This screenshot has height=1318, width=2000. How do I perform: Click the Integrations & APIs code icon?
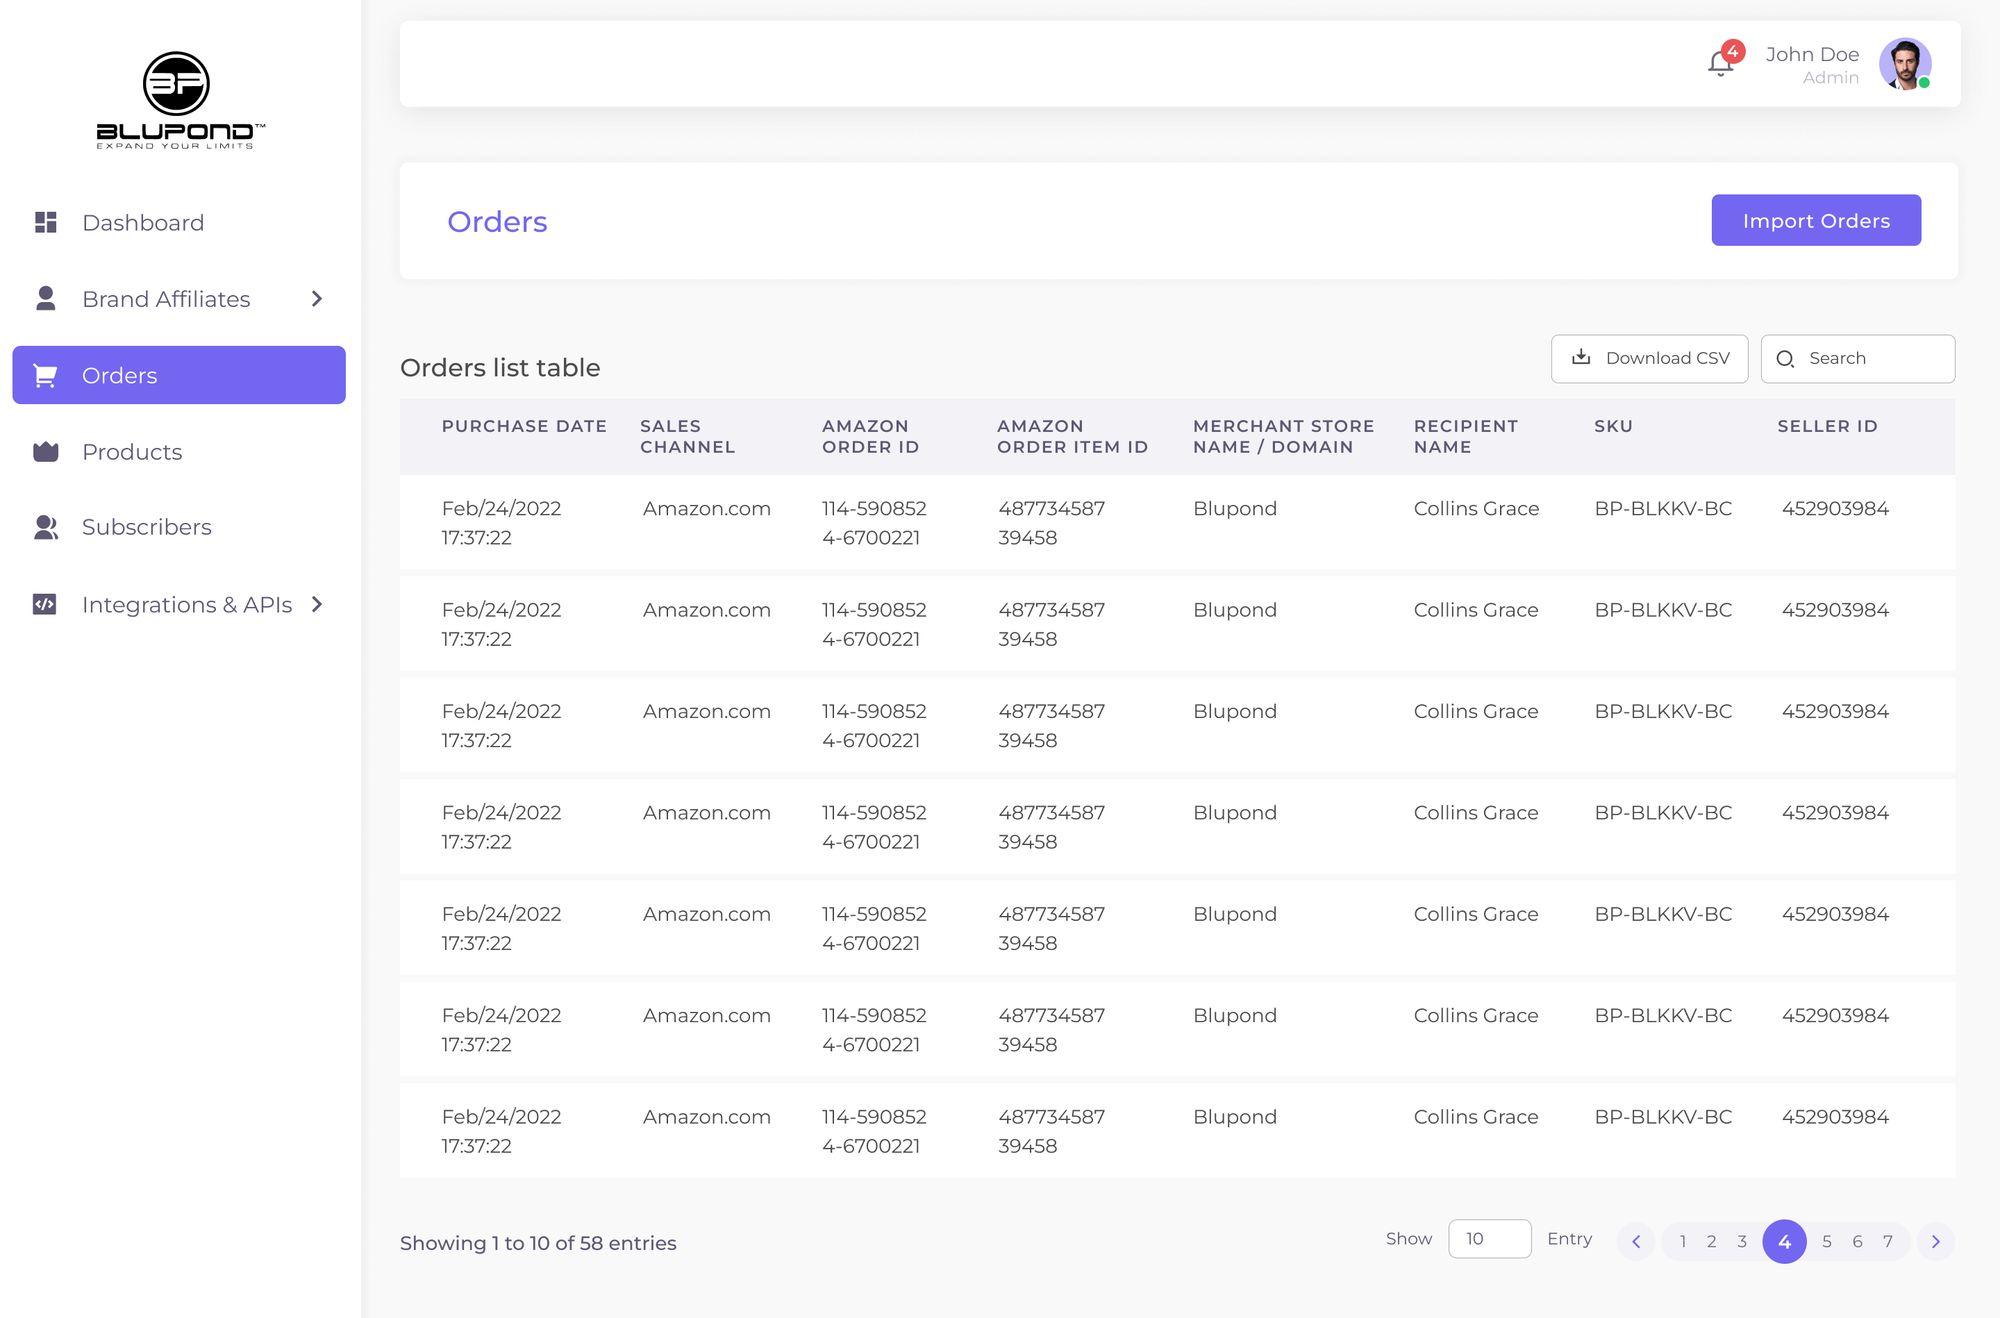coord(46,604)
